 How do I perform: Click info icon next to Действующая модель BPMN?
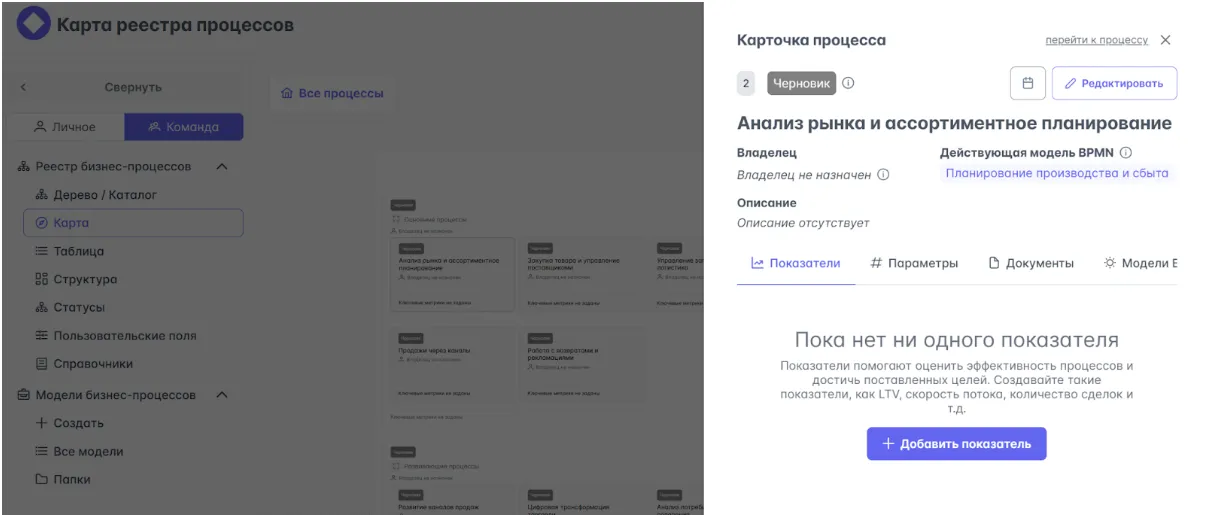1125,153
